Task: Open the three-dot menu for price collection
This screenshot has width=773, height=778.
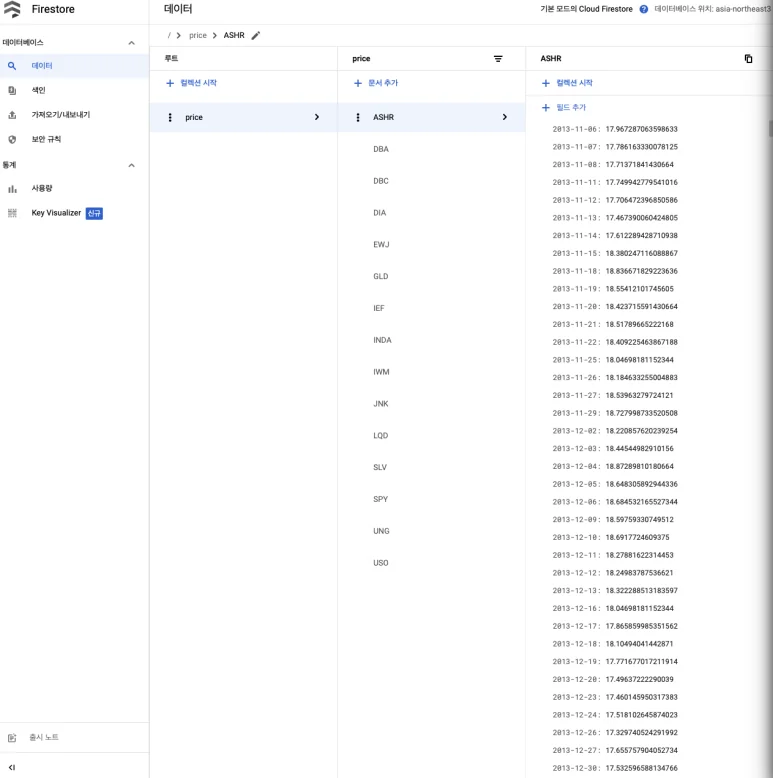Action: pos(170,117)
